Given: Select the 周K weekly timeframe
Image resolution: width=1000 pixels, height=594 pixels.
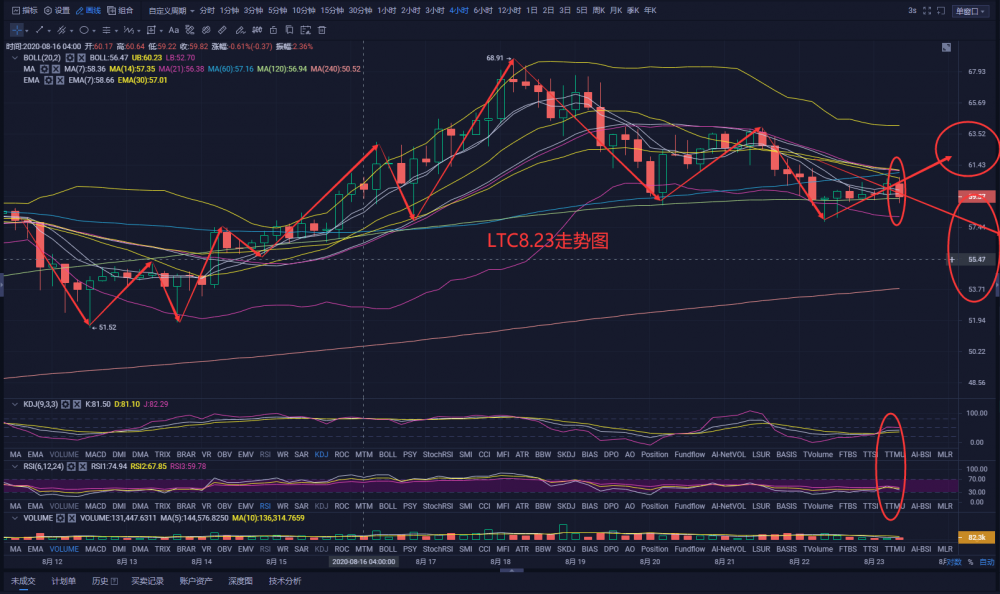Looking at the screenshot, I should click(598, 11).
